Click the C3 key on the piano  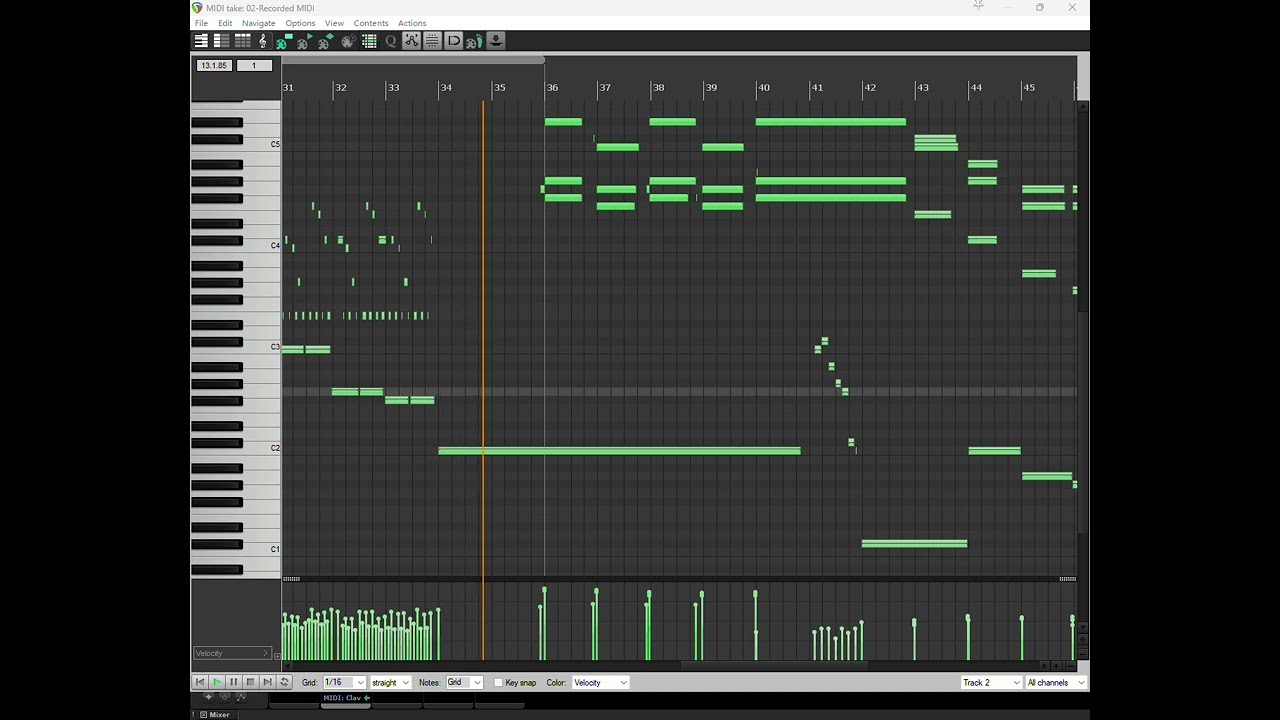click(x=262, y=347)
